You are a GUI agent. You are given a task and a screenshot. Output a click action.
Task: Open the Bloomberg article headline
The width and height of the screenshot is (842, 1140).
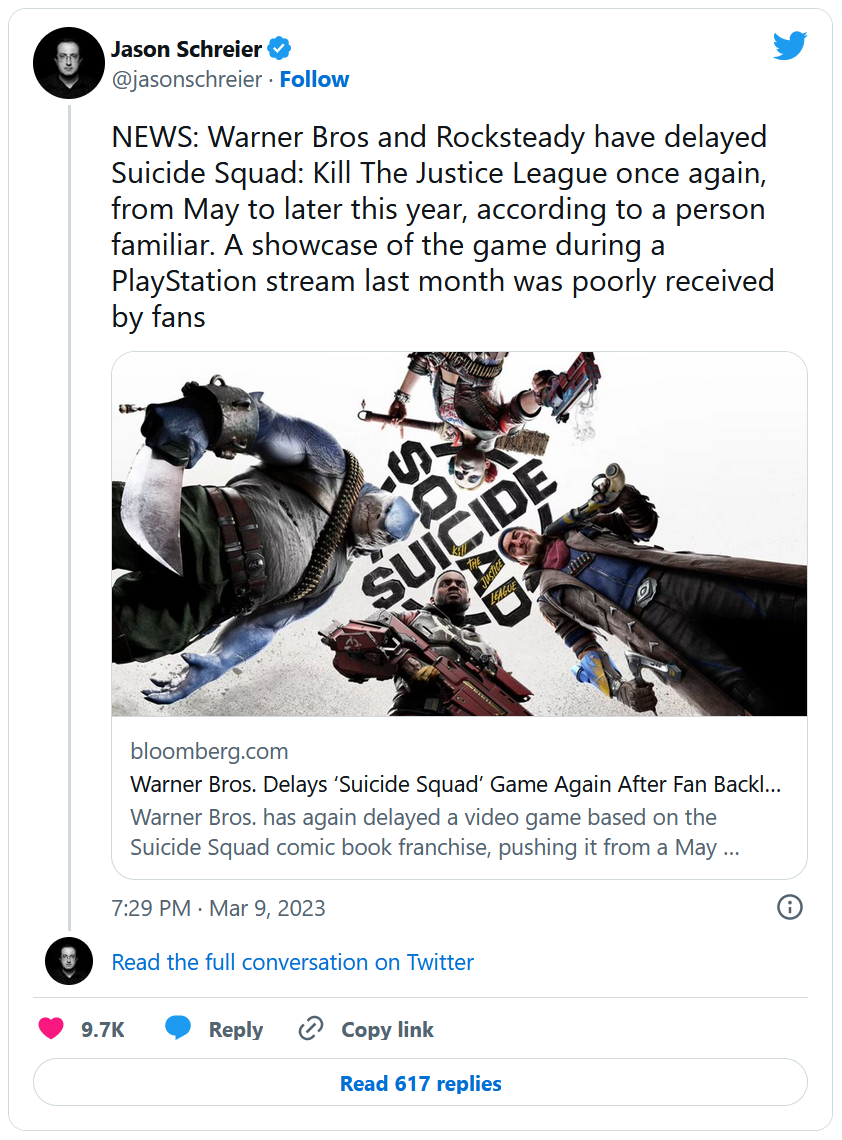[x=456, y=784]
